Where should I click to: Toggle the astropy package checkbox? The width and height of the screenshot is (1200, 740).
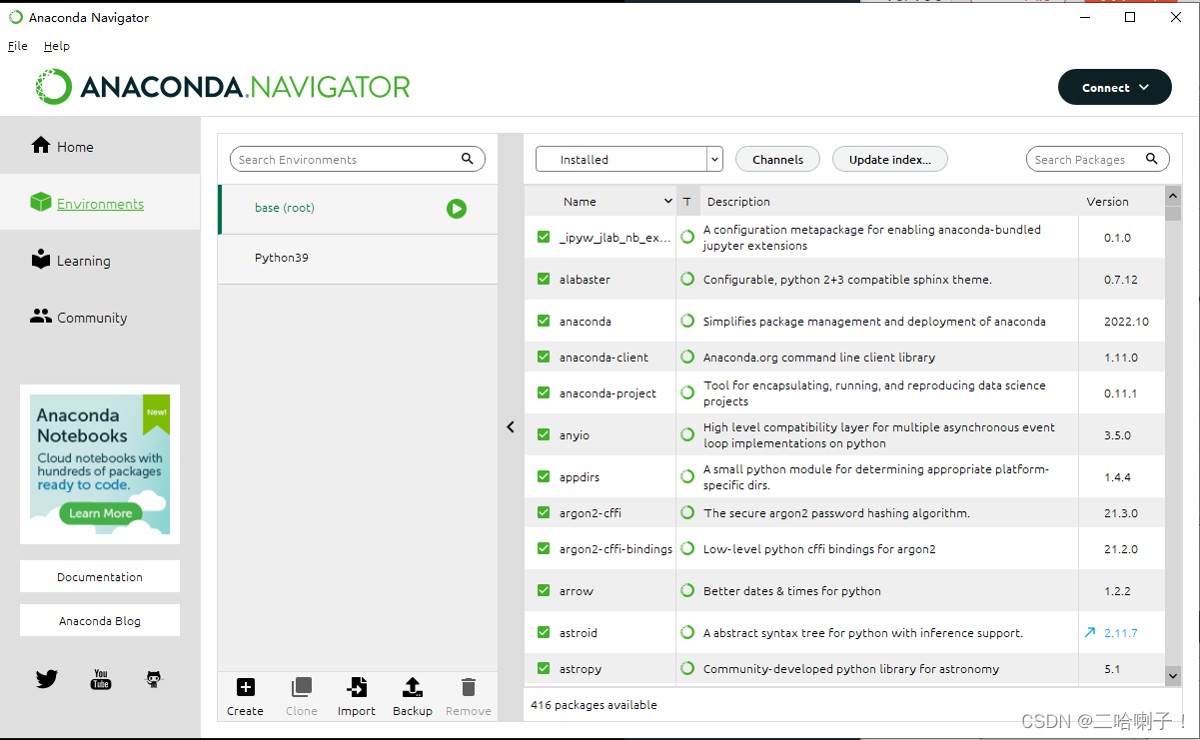click(x=543, y=669)
